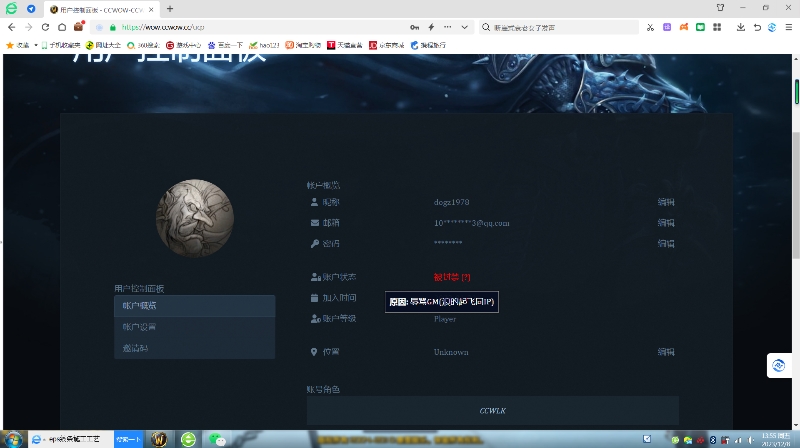Click 编辑 link next to the email address
The image size is (800, 448).
click(x=666, y=223)
